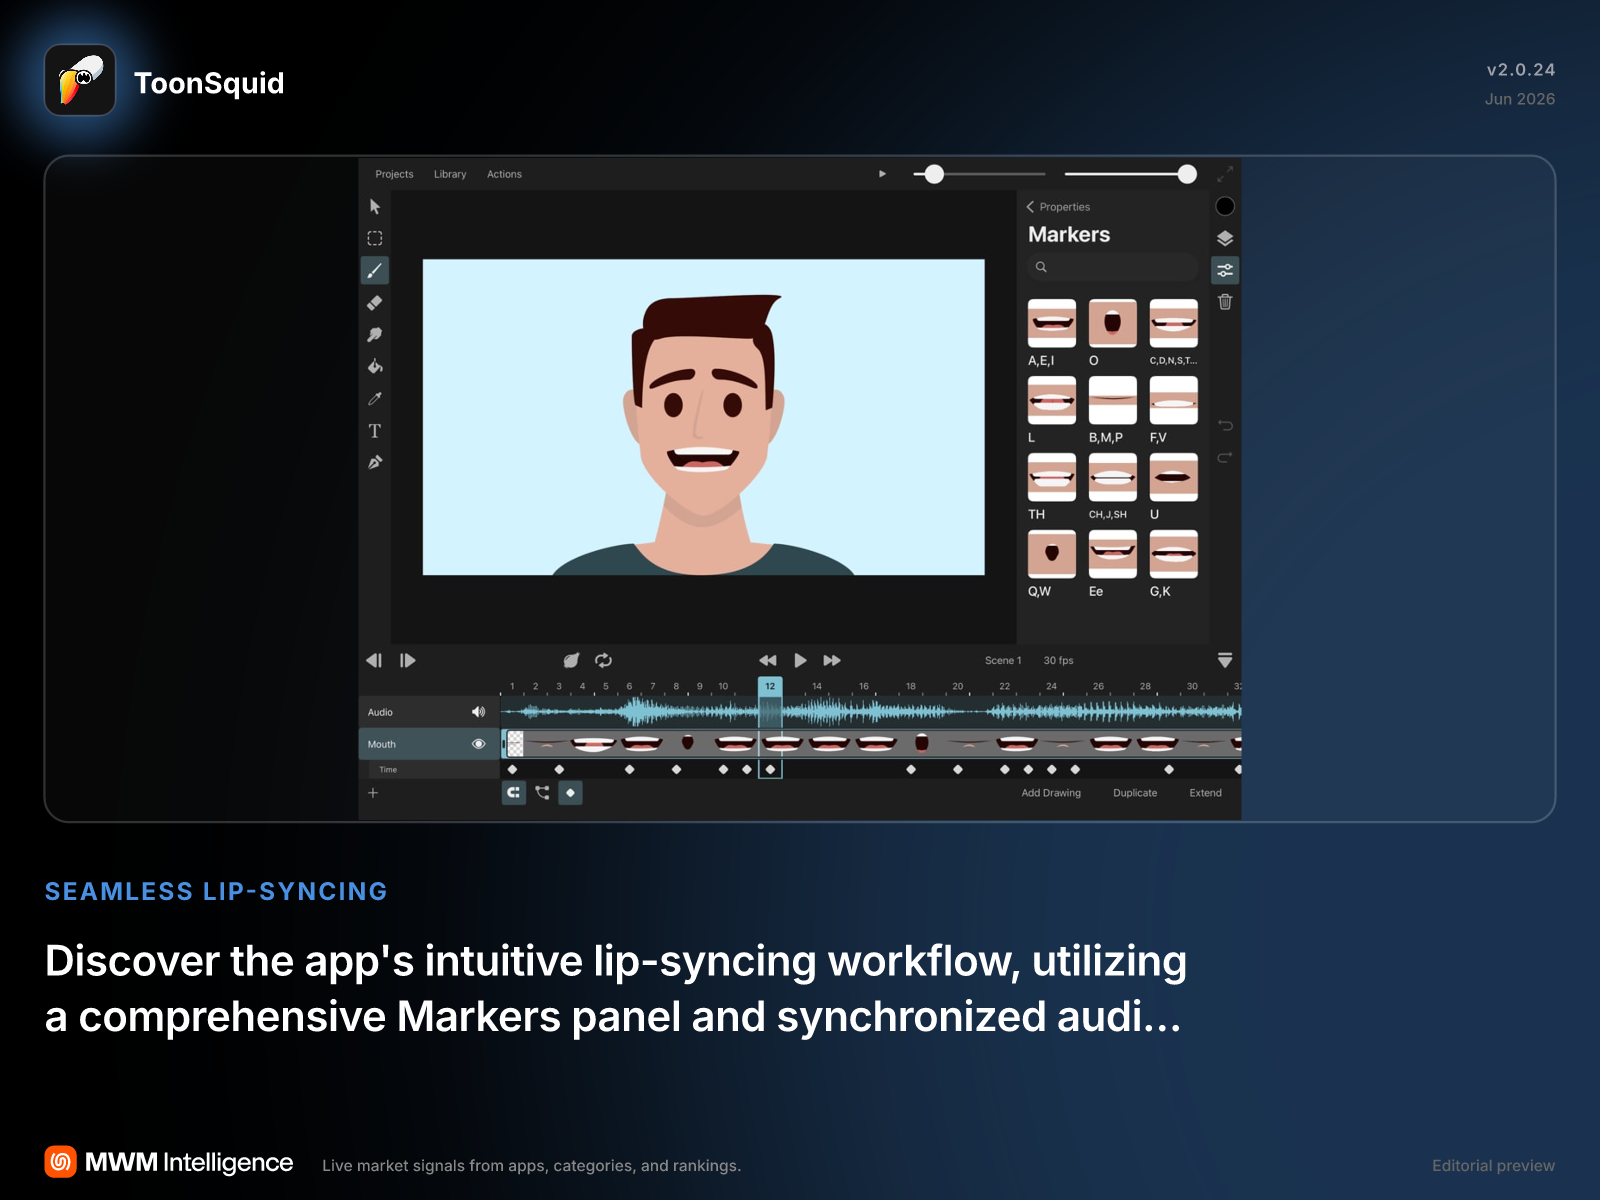This screenshot has height=1200, width=1600.
Task: Open the properties sliders panel icon
Action: [x=1225, y=270]
